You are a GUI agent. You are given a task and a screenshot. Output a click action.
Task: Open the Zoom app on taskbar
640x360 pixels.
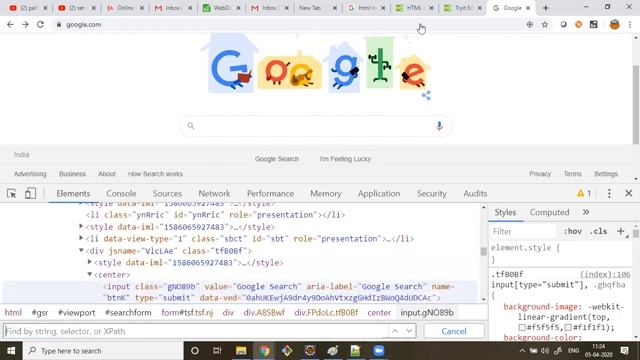379,351
